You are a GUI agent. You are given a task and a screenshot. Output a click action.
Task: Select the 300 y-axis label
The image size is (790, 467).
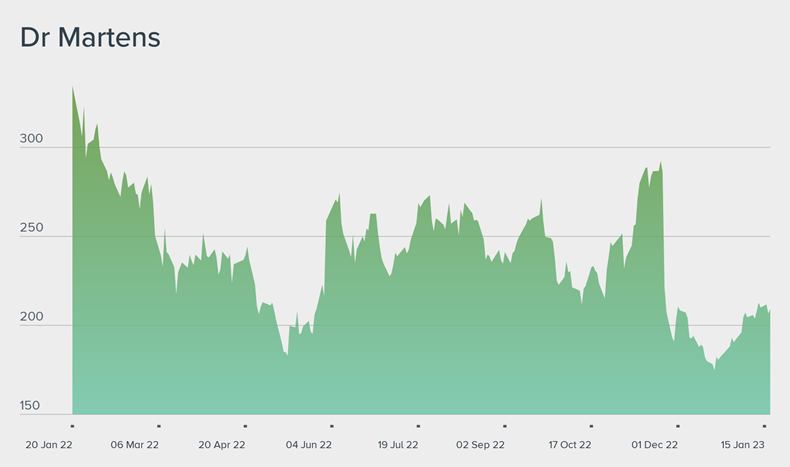pyautogui.click(x=31, y=139)
